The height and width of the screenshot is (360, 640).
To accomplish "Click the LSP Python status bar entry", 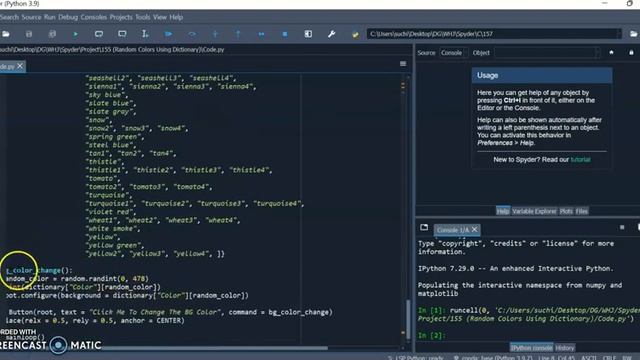I will tap(415, 358).
